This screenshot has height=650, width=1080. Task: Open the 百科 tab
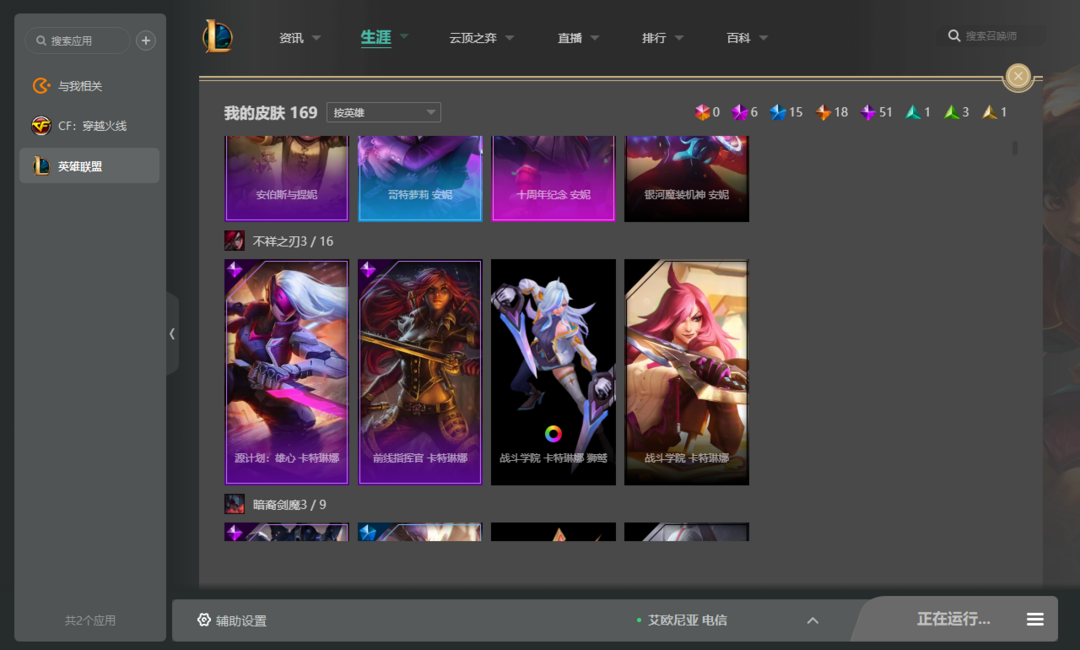[x=738, y=38]
